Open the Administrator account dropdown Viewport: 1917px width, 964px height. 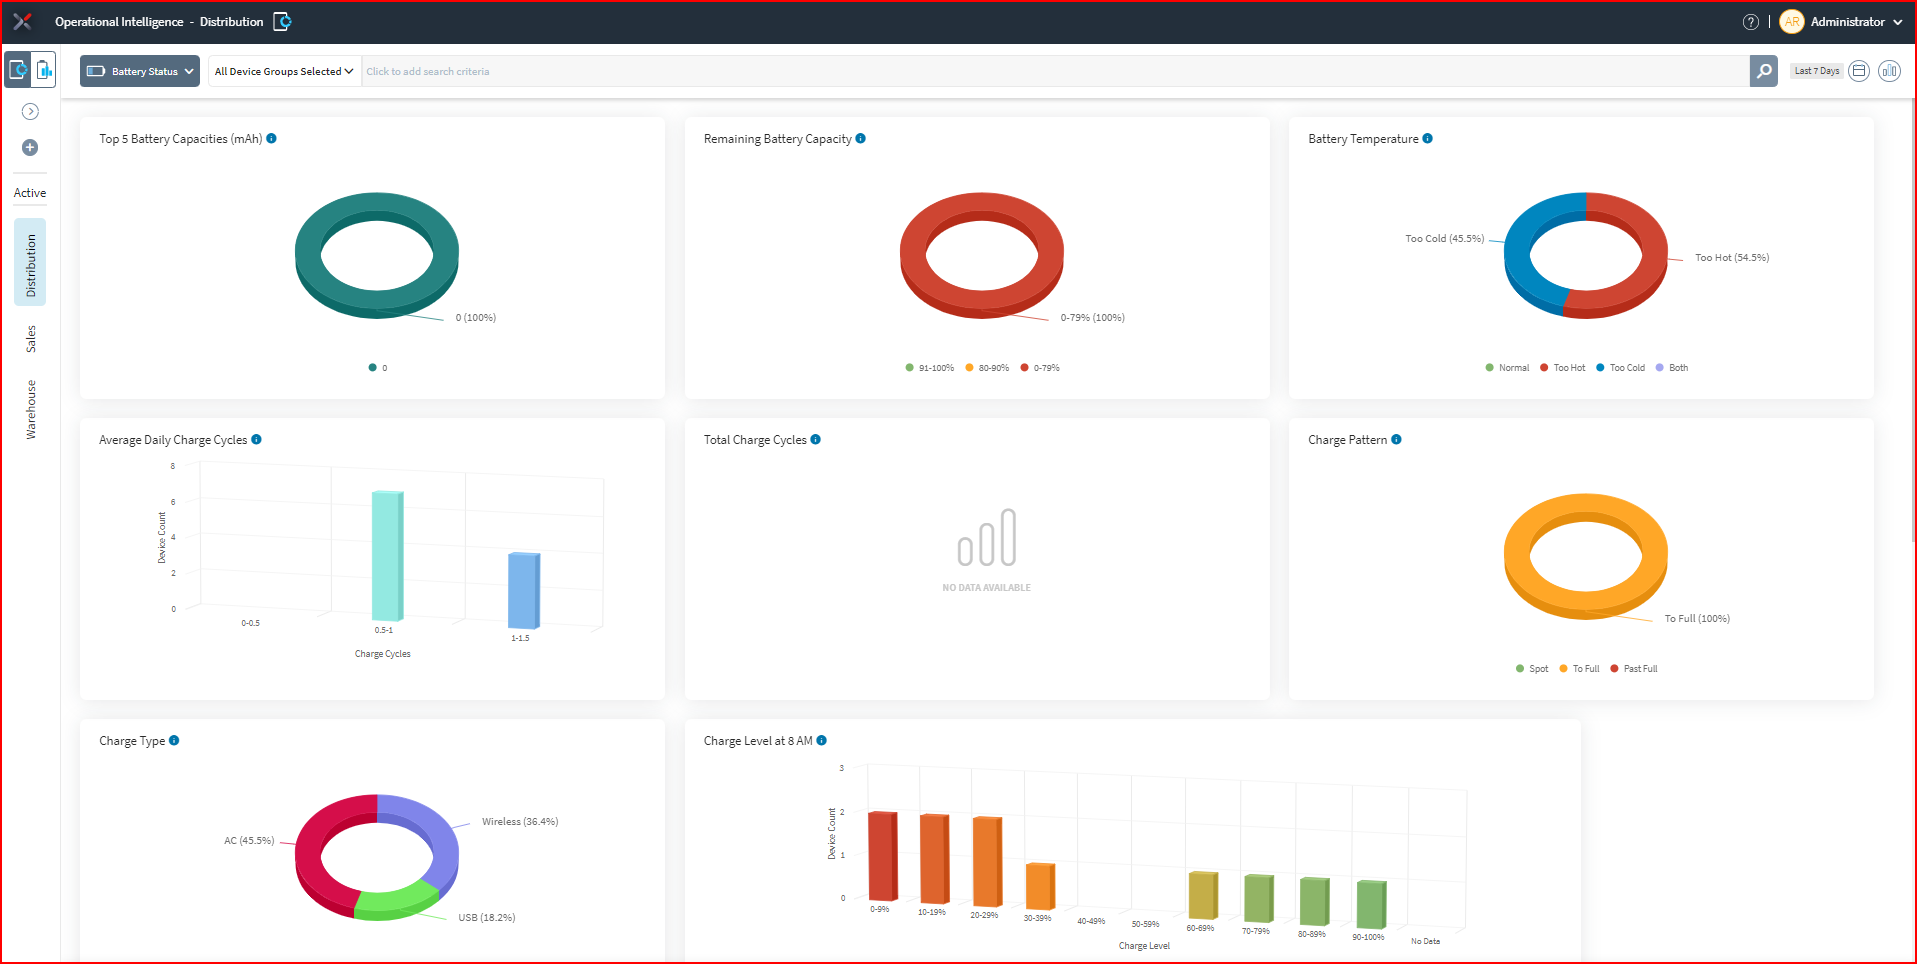tap(1856, 22)
